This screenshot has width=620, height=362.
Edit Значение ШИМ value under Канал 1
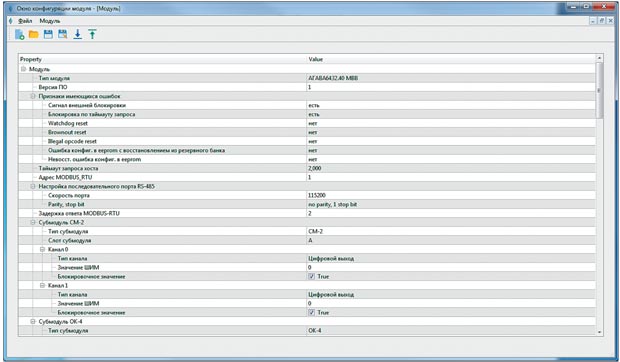pyautogui.click(x=451, y=304)
